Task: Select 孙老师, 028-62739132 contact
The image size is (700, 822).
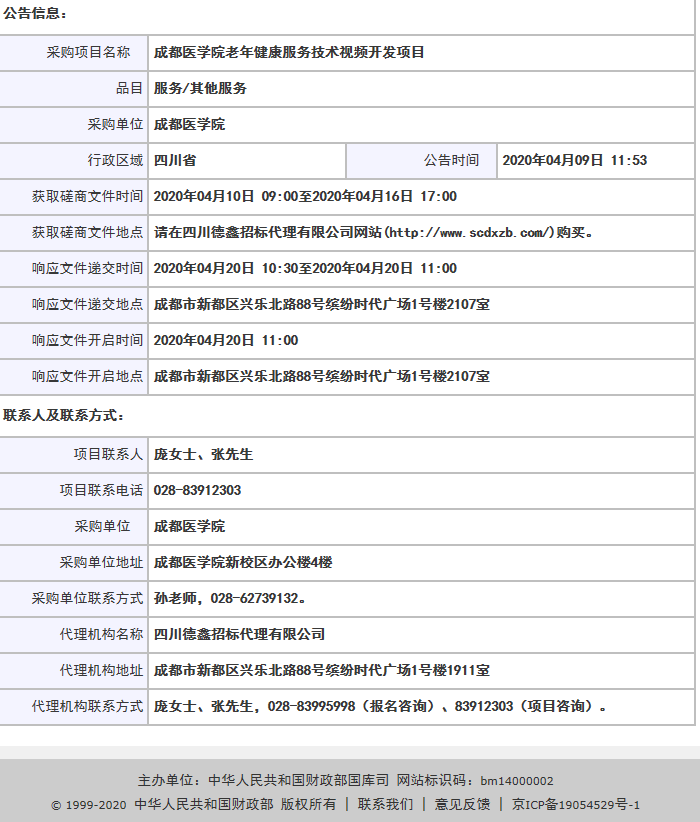Action: [229, 598]
